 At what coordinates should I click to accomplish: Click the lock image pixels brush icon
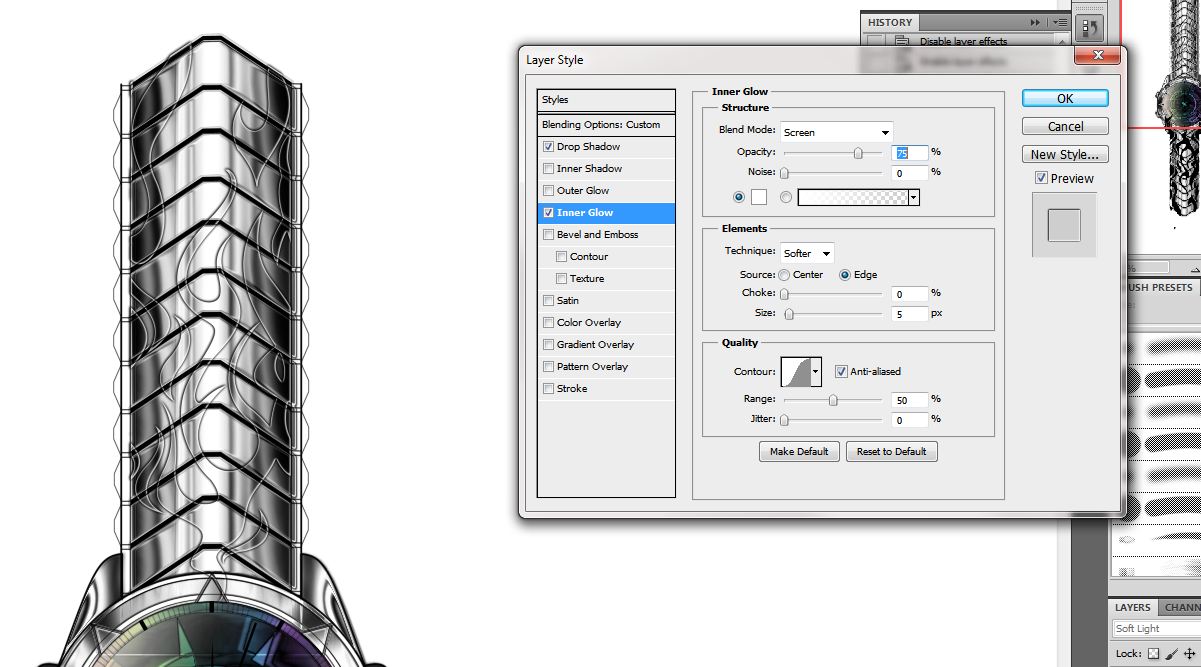[x=1171, y=653]
